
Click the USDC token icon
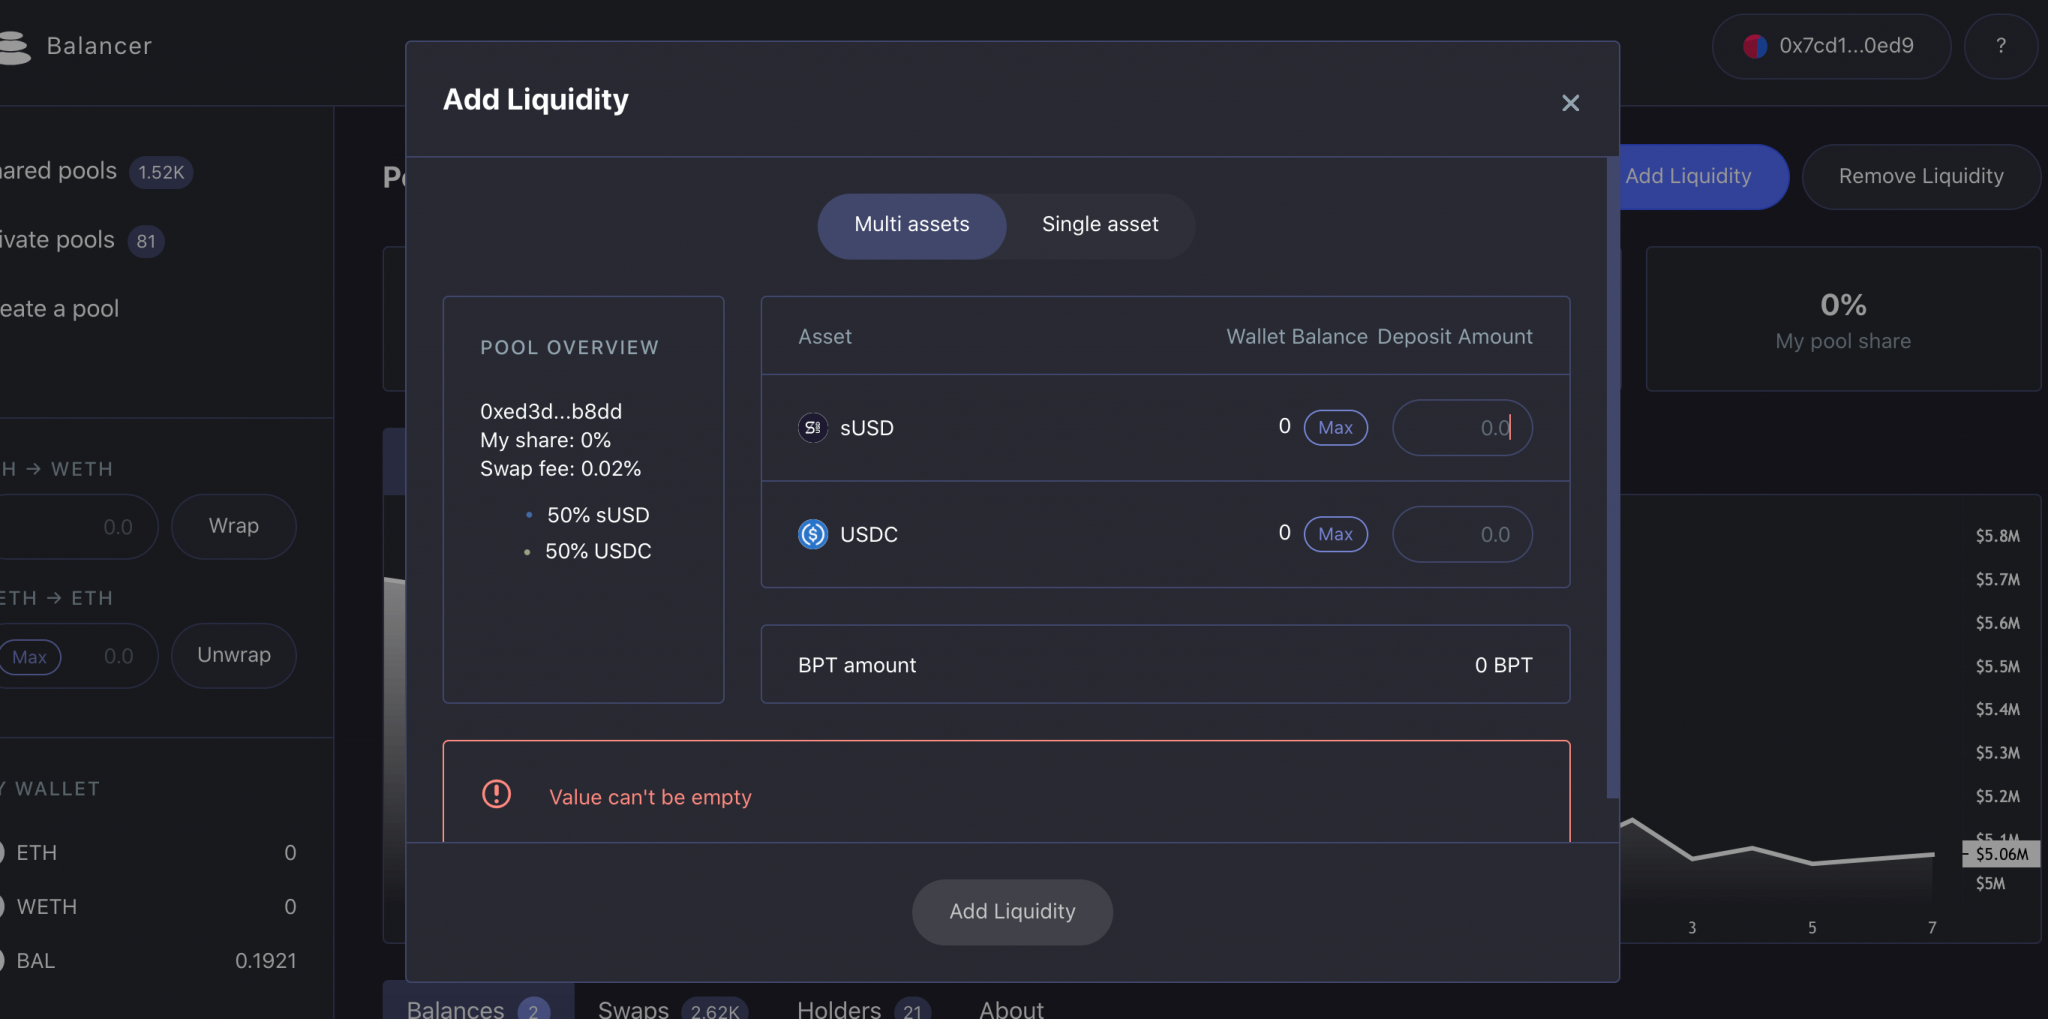813,534
